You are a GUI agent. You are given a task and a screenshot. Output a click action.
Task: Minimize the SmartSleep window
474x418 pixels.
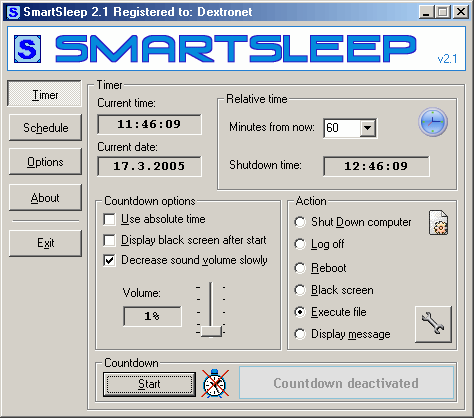426,12
